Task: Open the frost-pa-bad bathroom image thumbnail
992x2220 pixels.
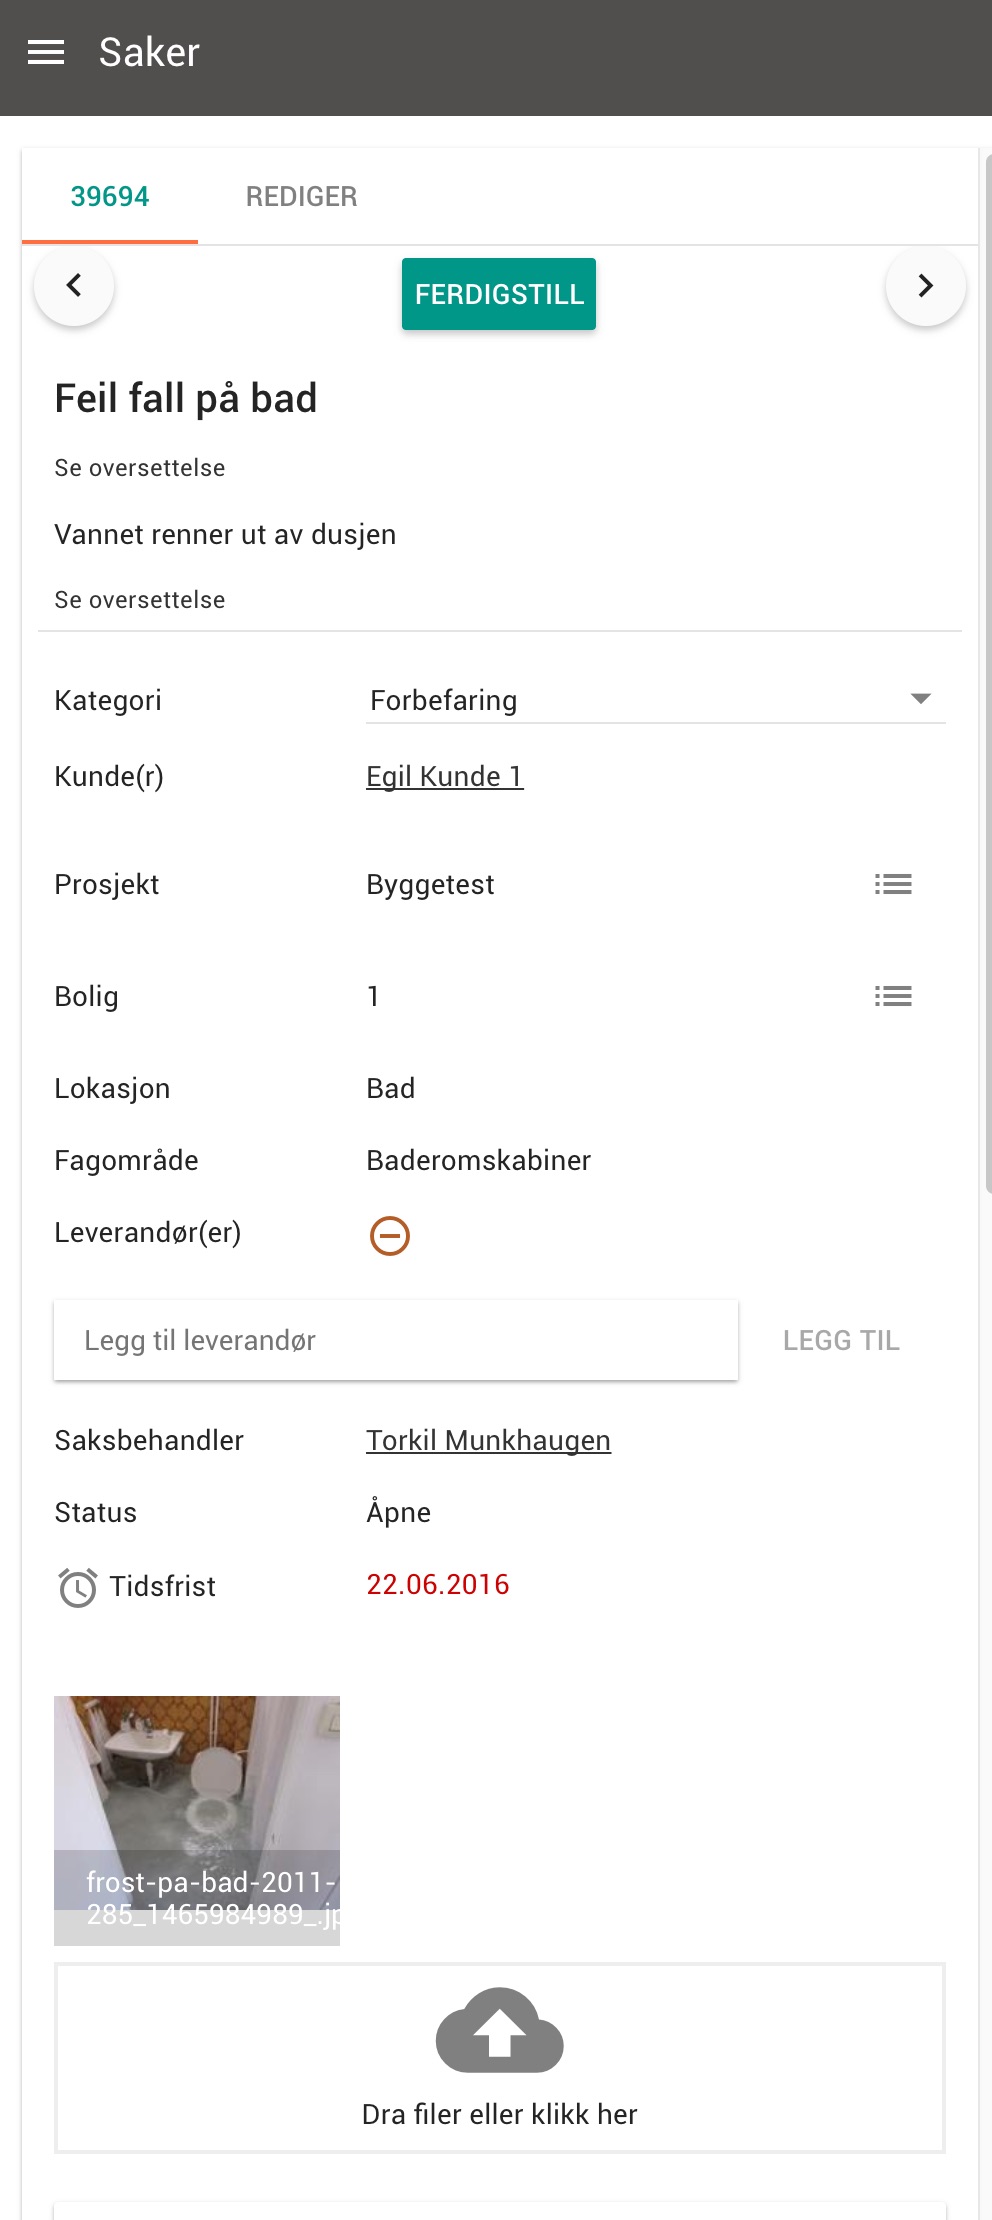Action: click(x=197, y=1820)
